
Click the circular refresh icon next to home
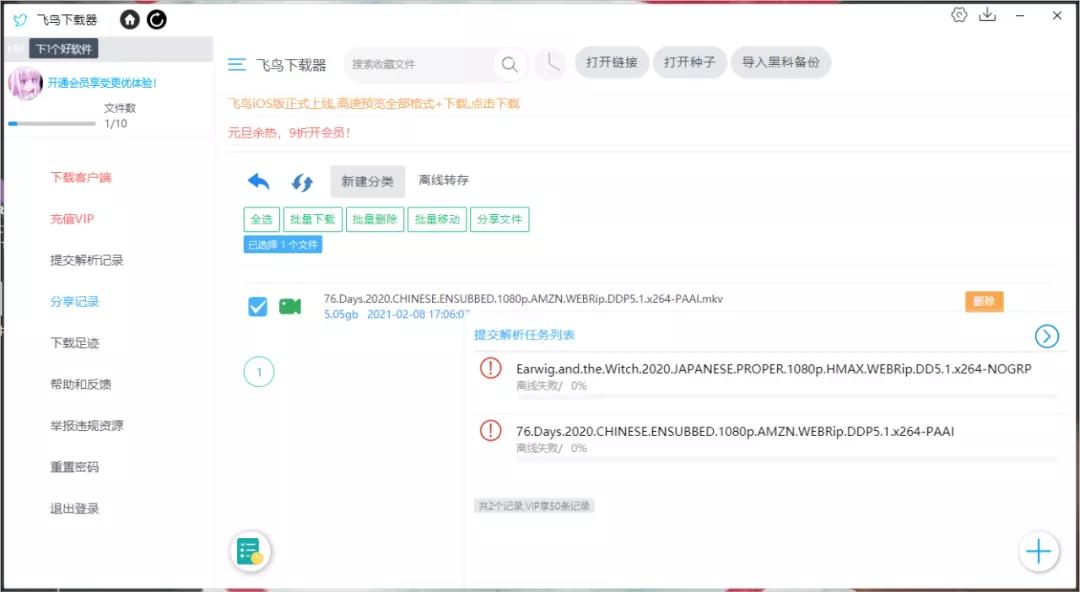[x=157, y=19]
